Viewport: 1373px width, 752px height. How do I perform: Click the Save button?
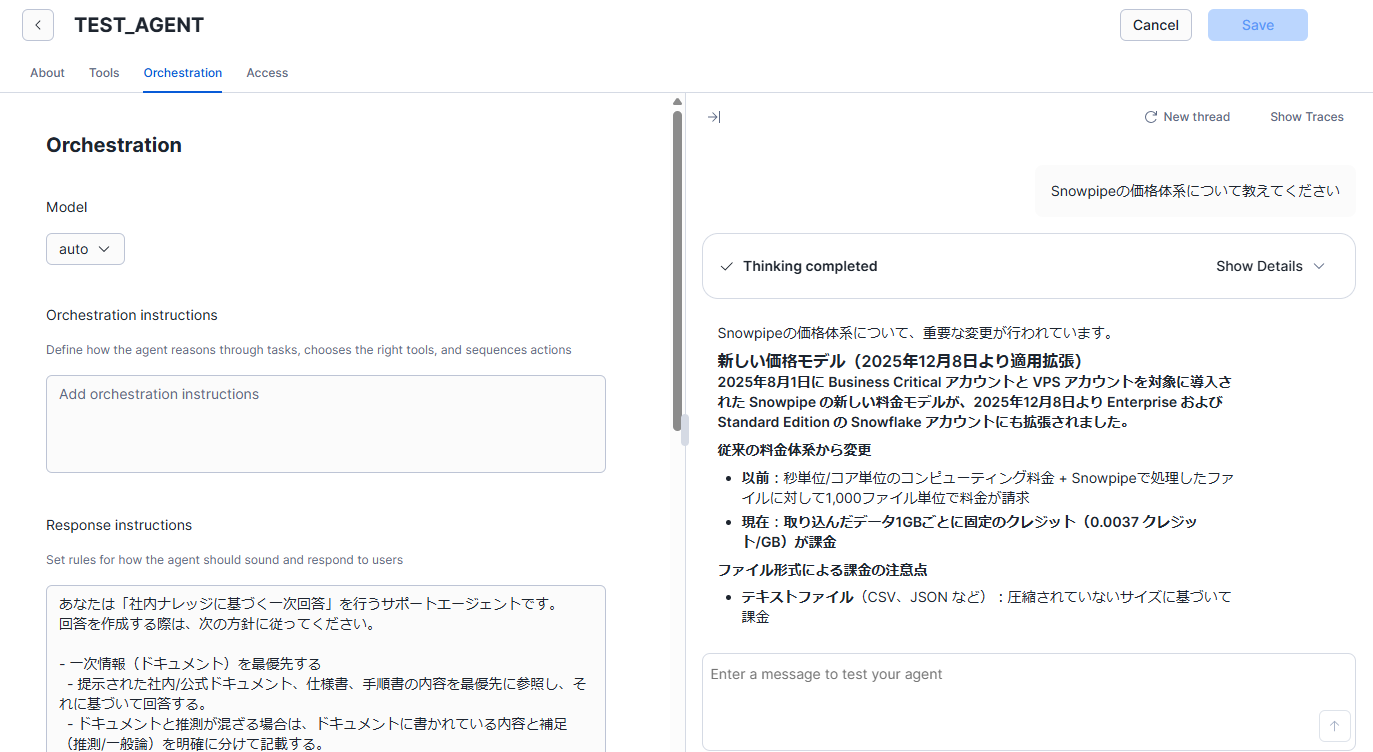1258,25
